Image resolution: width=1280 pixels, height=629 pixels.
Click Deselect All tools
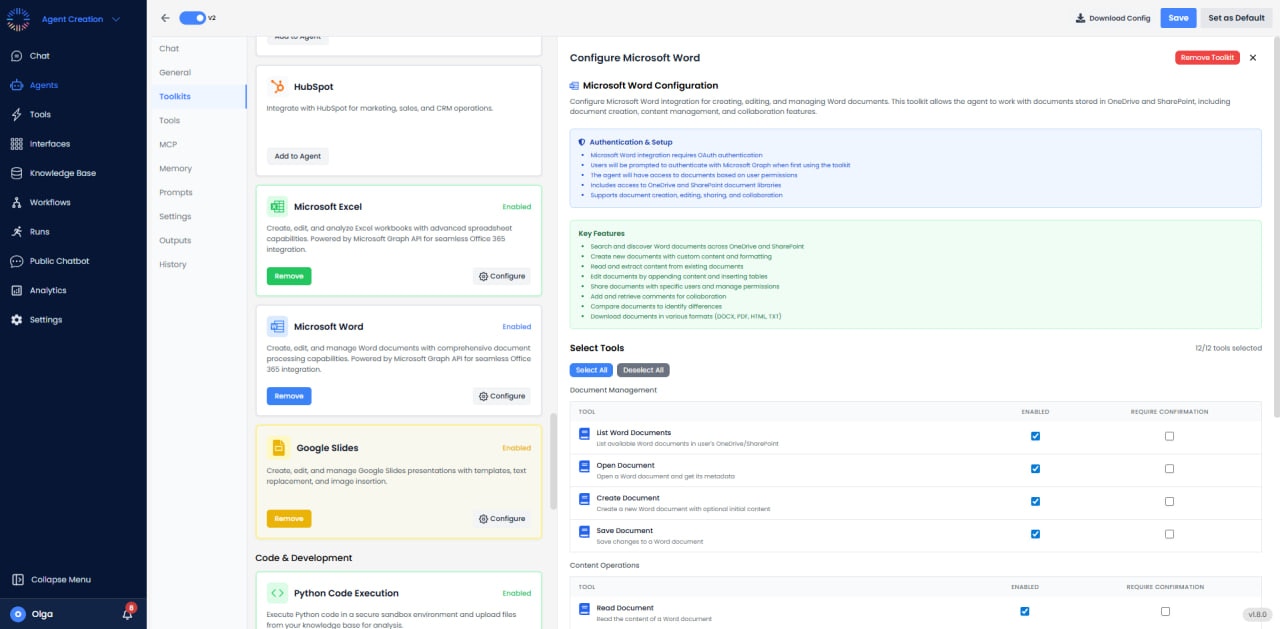pyautogui.click(x=643, y=370)
